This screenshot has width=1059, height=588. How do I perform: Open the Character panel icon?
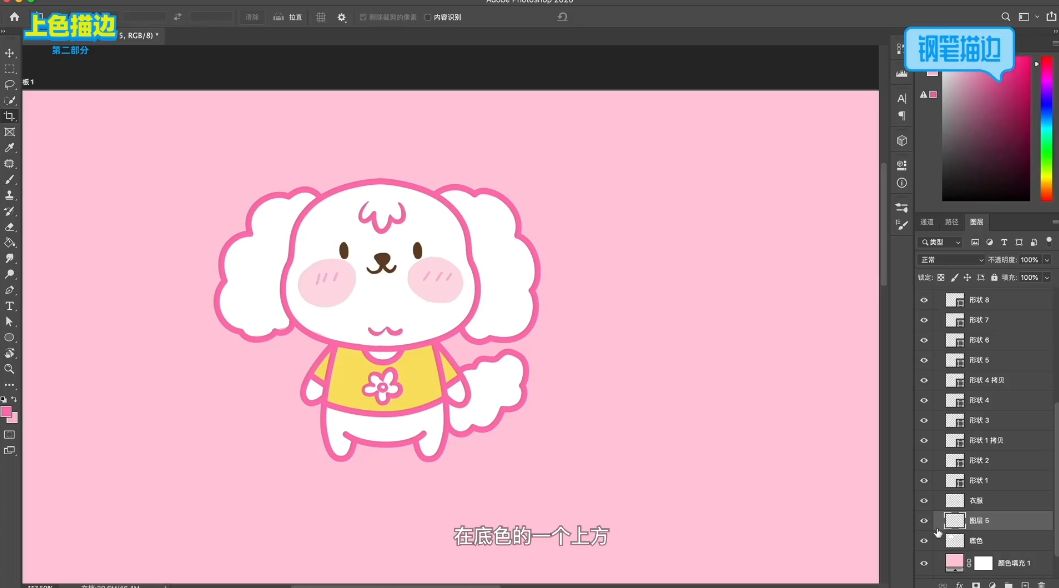click(x=902, y=99)
